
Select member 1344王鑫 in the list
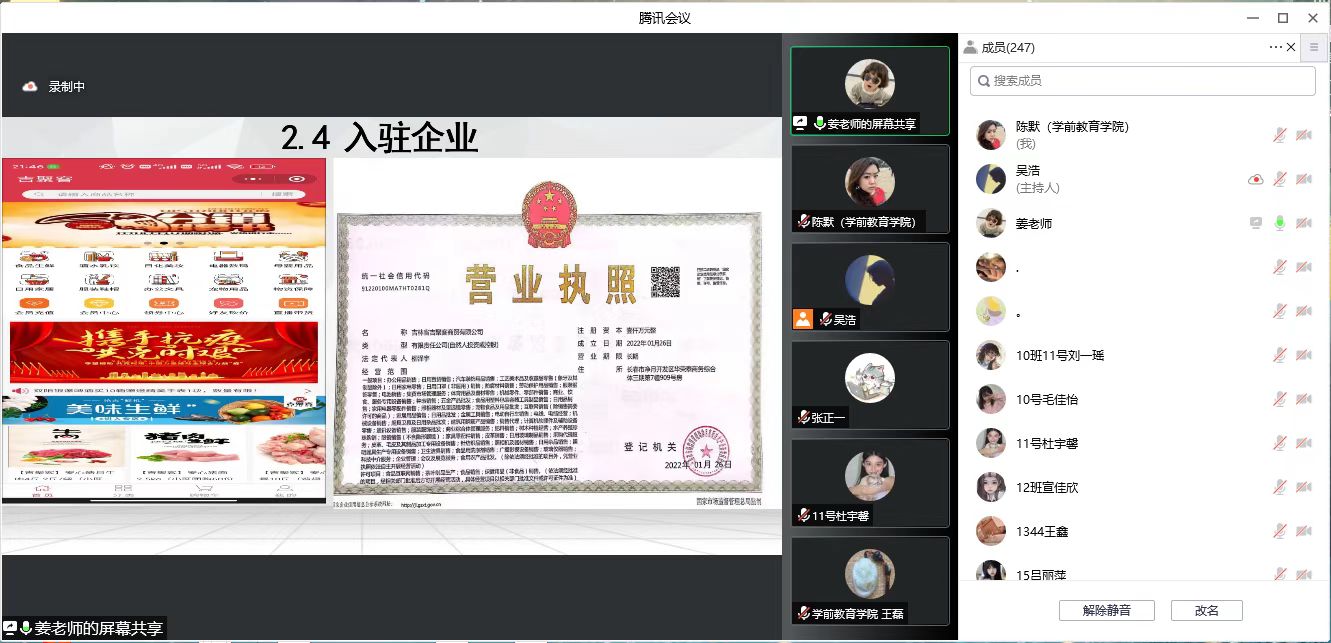pyautogui.click(x=1042, y=531)
